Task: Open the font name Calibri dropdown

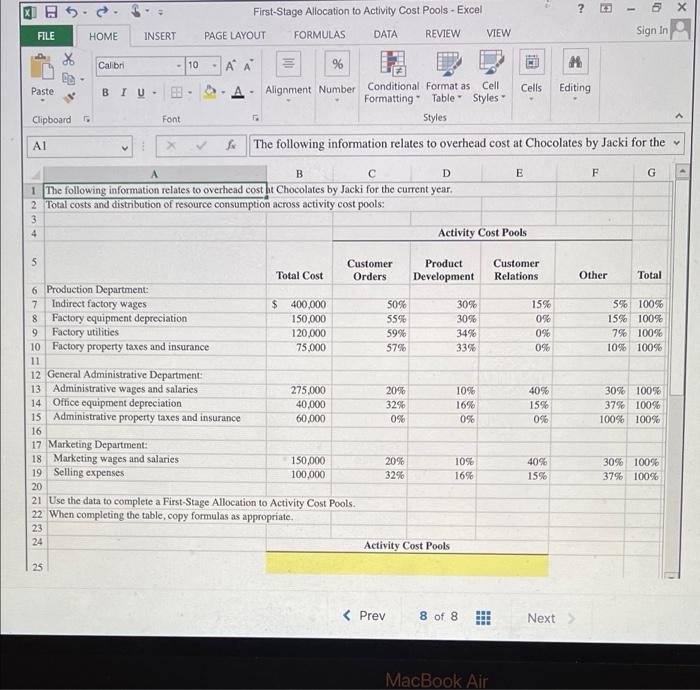Action: pyautogui.click(x=179, y=66)
